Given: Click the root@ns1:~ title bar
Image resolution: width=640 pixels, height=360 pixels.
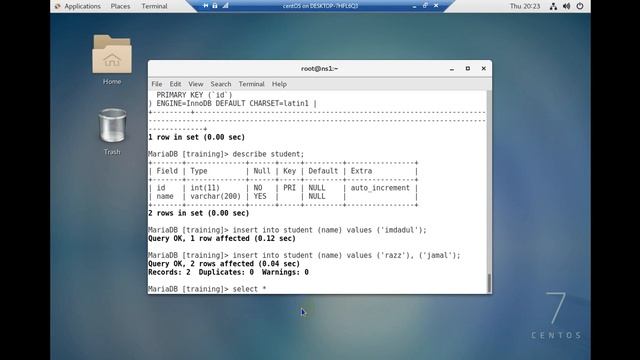Looking at the screenshot, I should pos(319,69).
